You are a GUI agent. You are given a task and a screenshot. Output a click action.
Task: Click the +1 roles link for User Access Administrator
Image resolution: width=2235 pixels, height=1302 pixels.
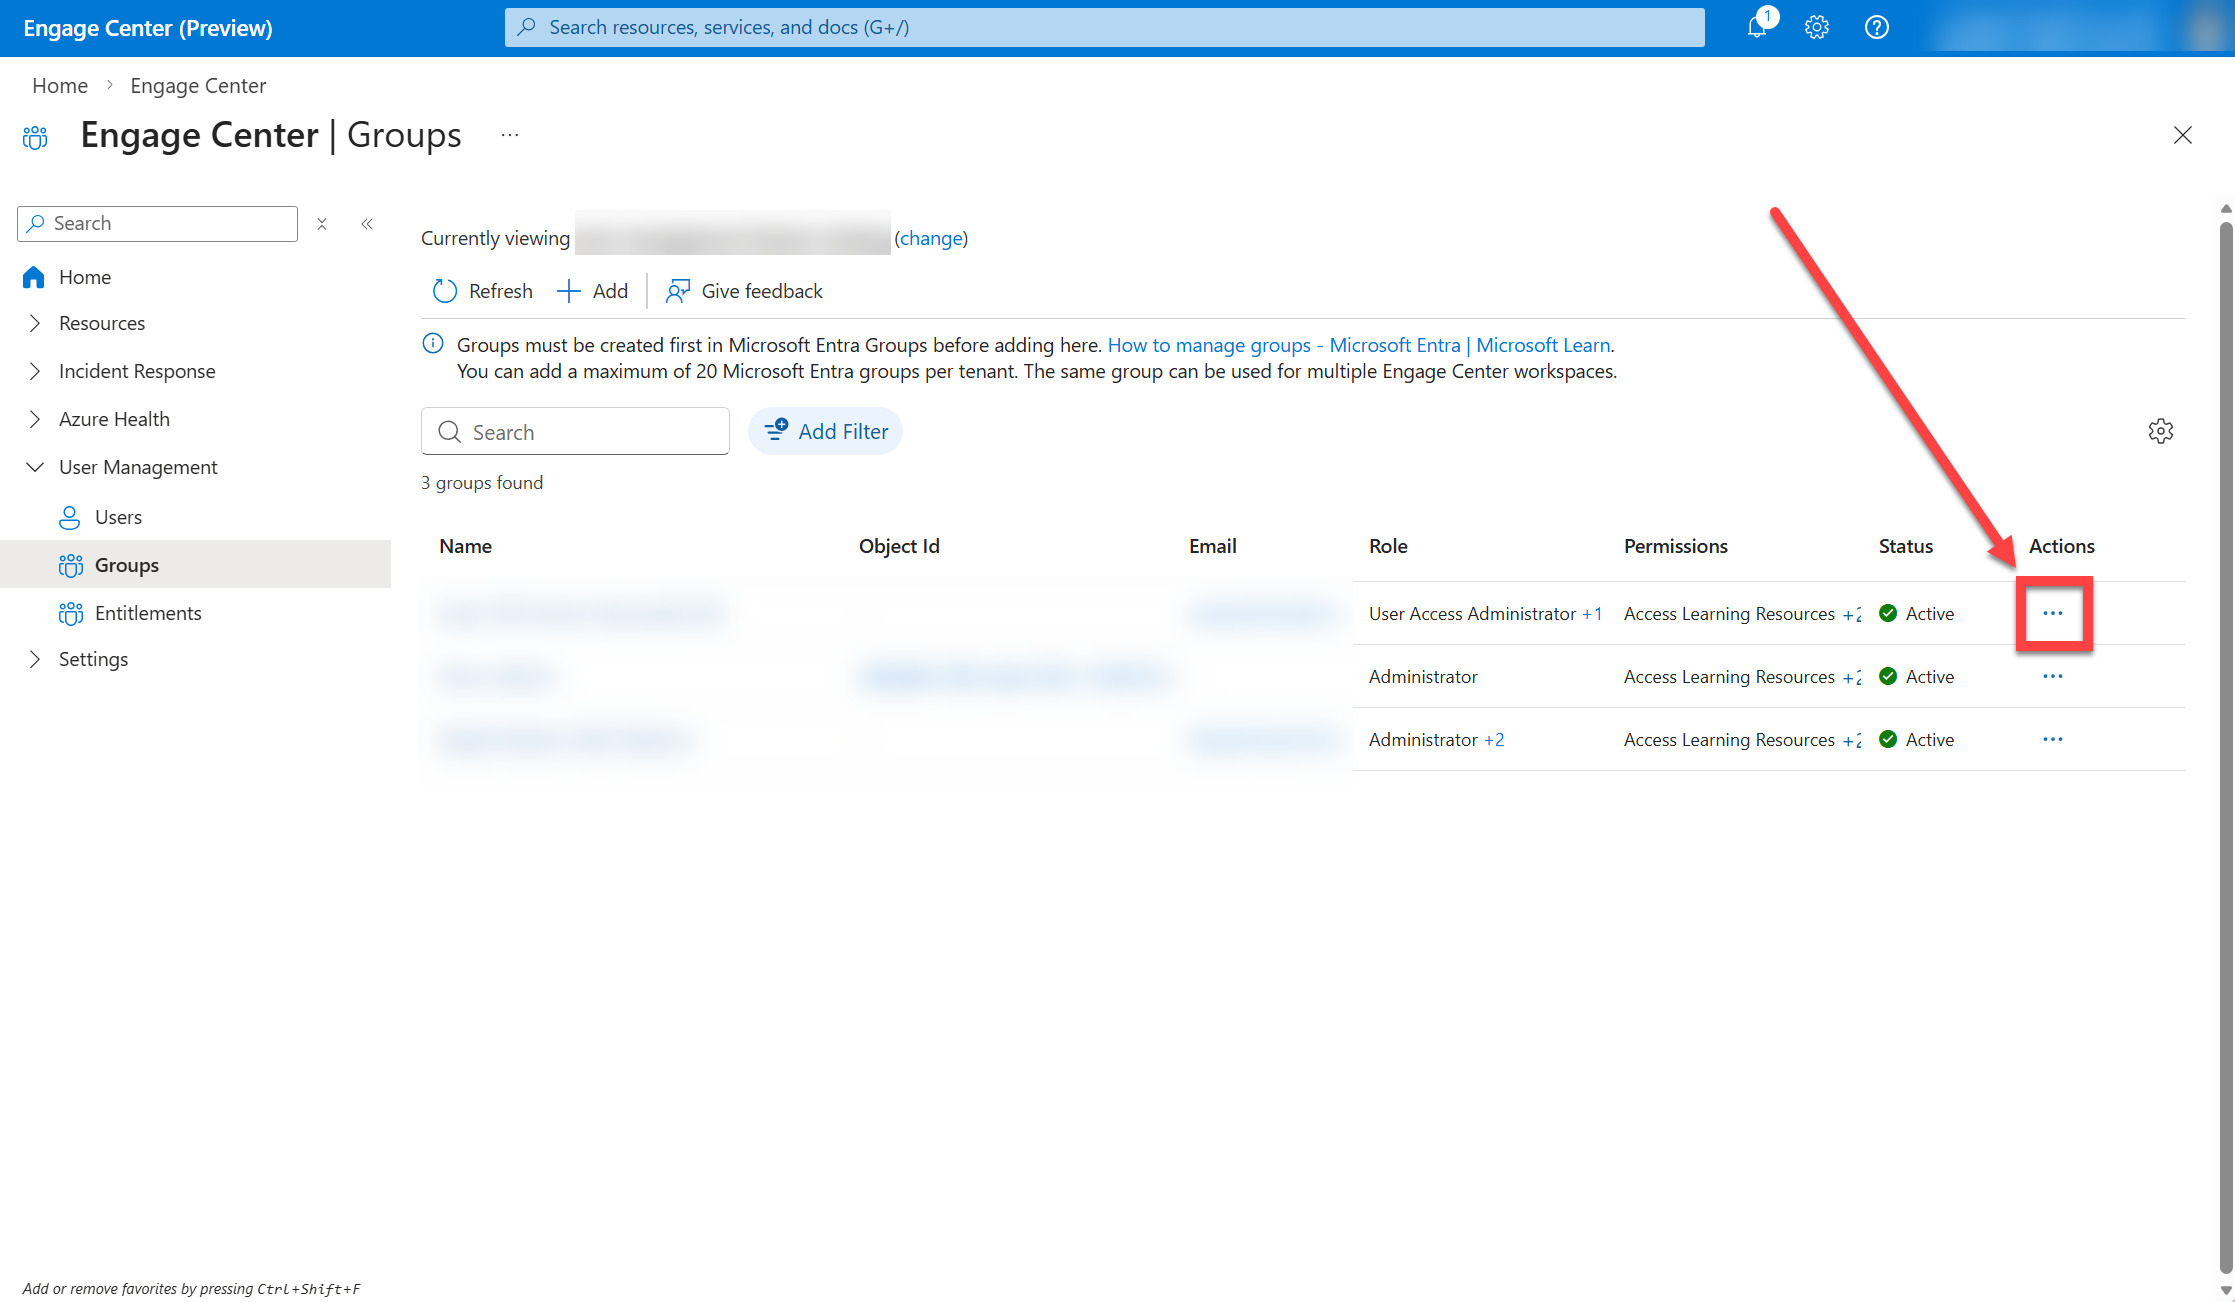coord(1592,614)
